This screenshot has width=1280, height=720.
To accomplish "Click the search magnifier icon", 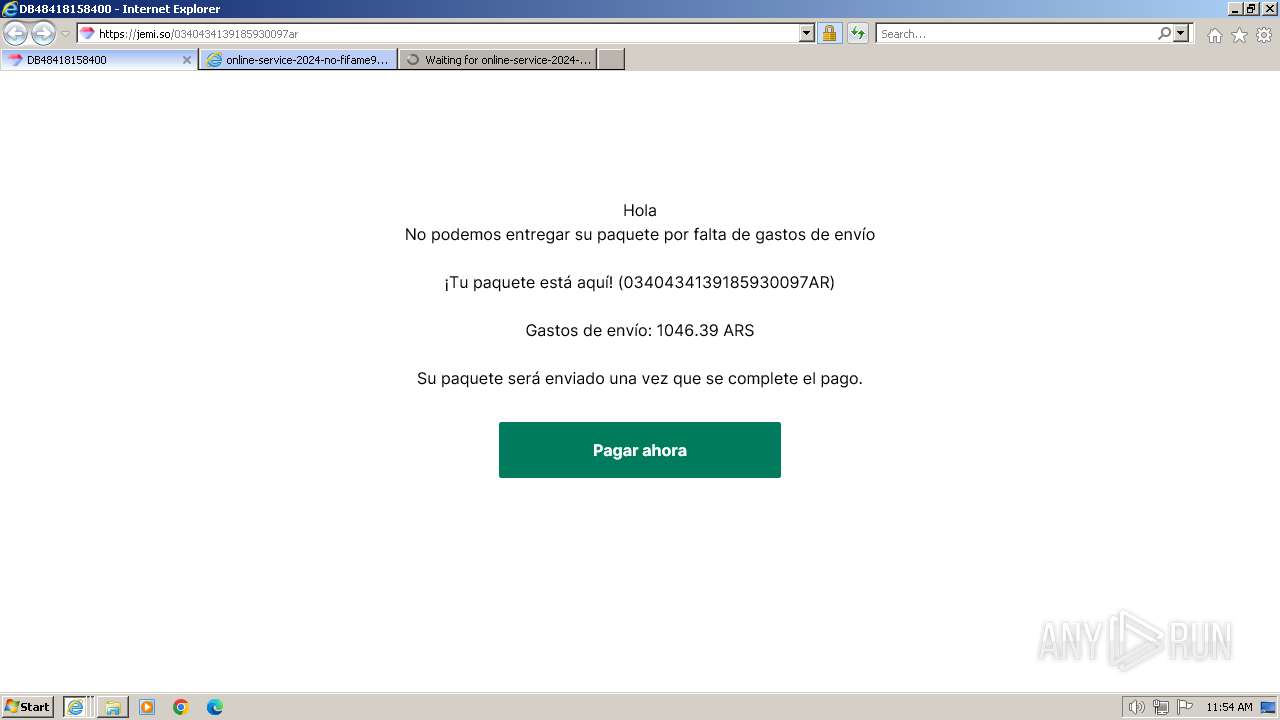I will (1164, 34).
